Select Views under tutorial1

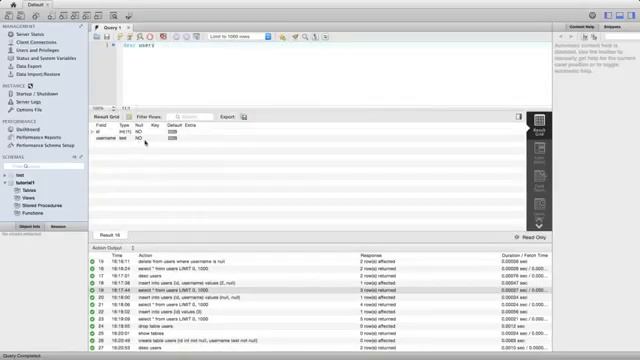[28, 198]
